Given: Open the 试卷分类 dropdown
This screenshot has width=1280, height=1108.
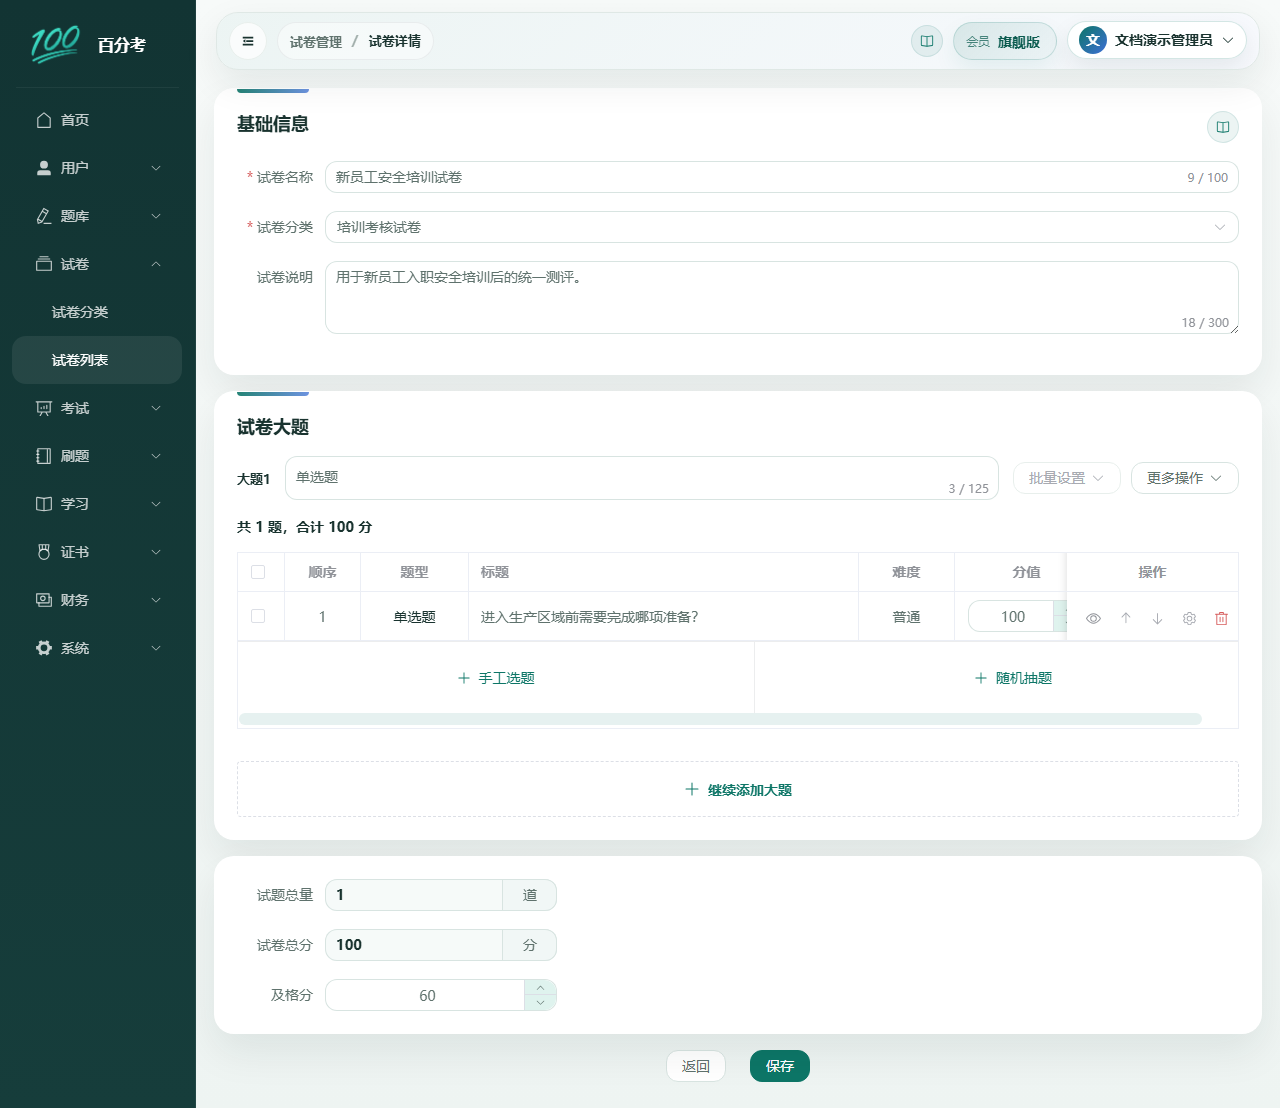Looking at the screenshot, I should point(782,227).
